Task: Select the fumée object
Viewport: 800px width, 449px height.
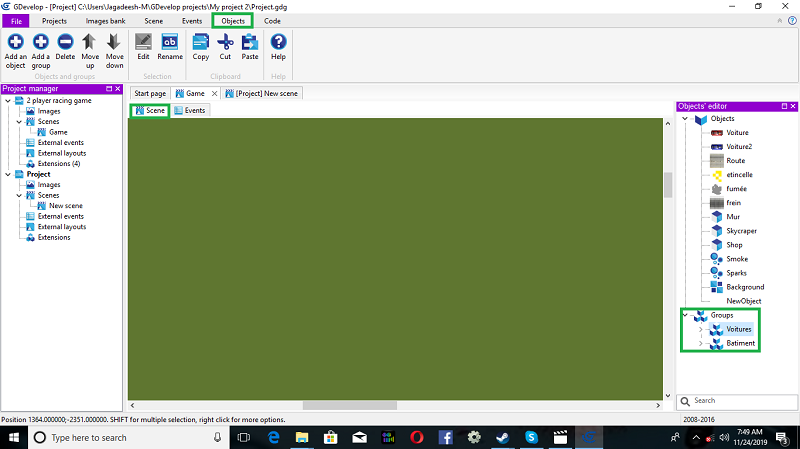Action: (736, 189)
